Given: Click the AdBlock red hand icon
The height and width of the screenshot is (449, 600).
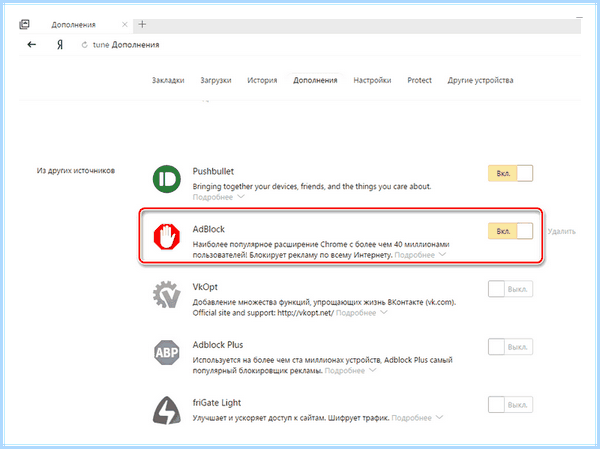Looking at the screenshot, I should (167, 237).
